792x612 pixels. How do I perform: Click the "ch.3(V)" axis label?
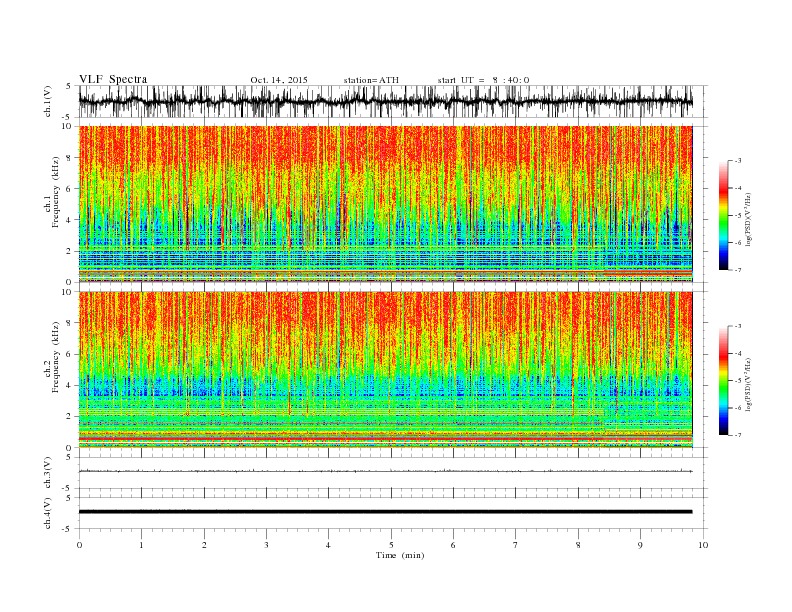pos(48,473)
